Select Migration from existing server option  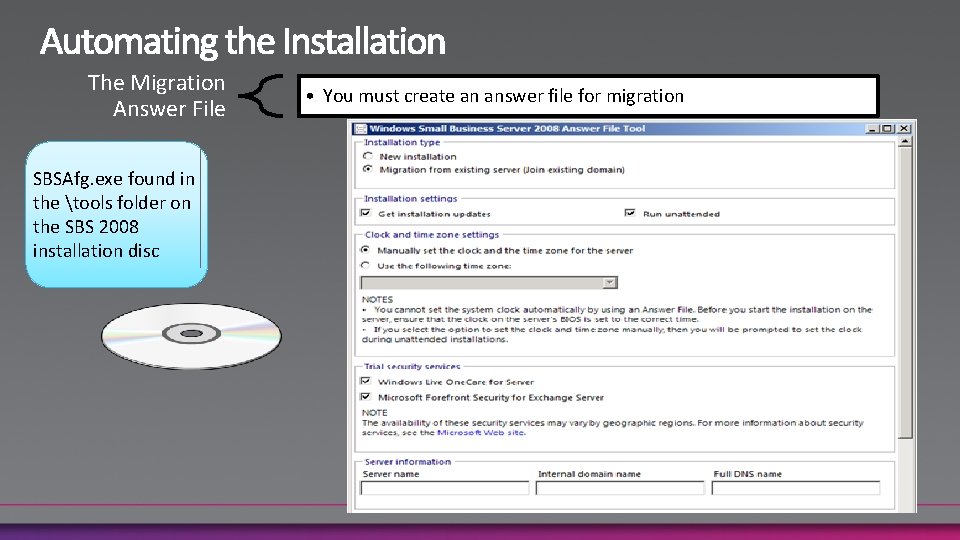point(367,169)
